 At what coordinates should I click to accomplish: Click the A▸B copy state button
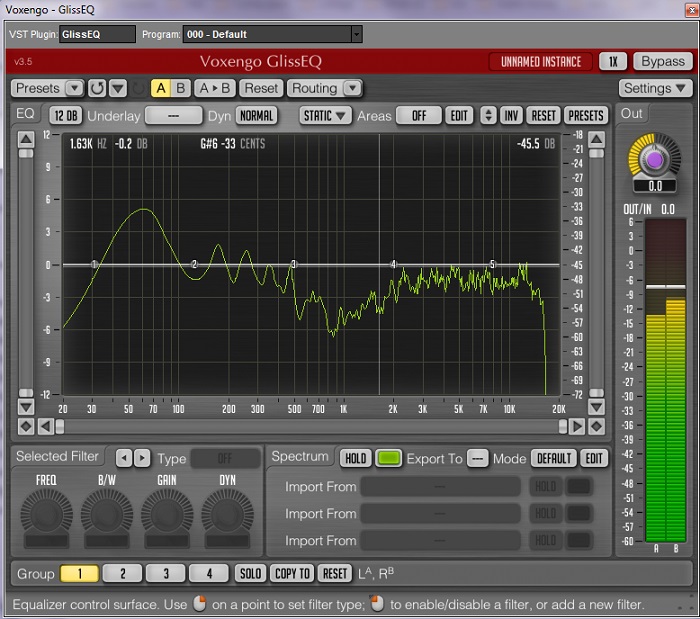coord(215,88)
